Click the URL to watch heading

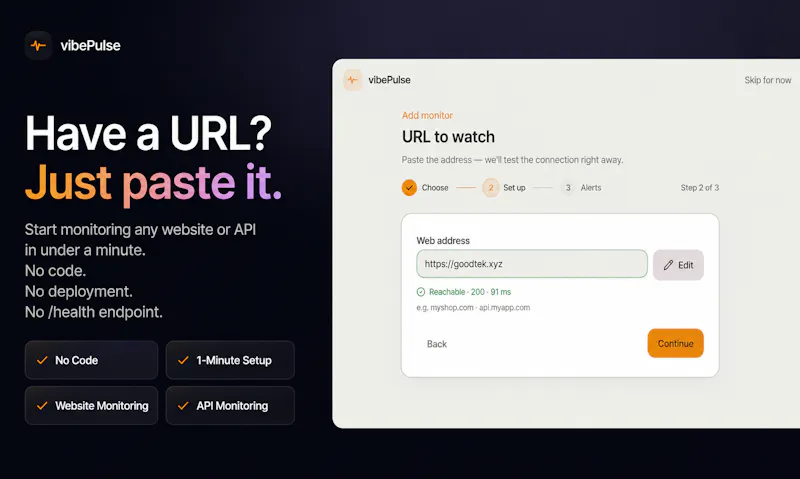(x=448, y=137)
